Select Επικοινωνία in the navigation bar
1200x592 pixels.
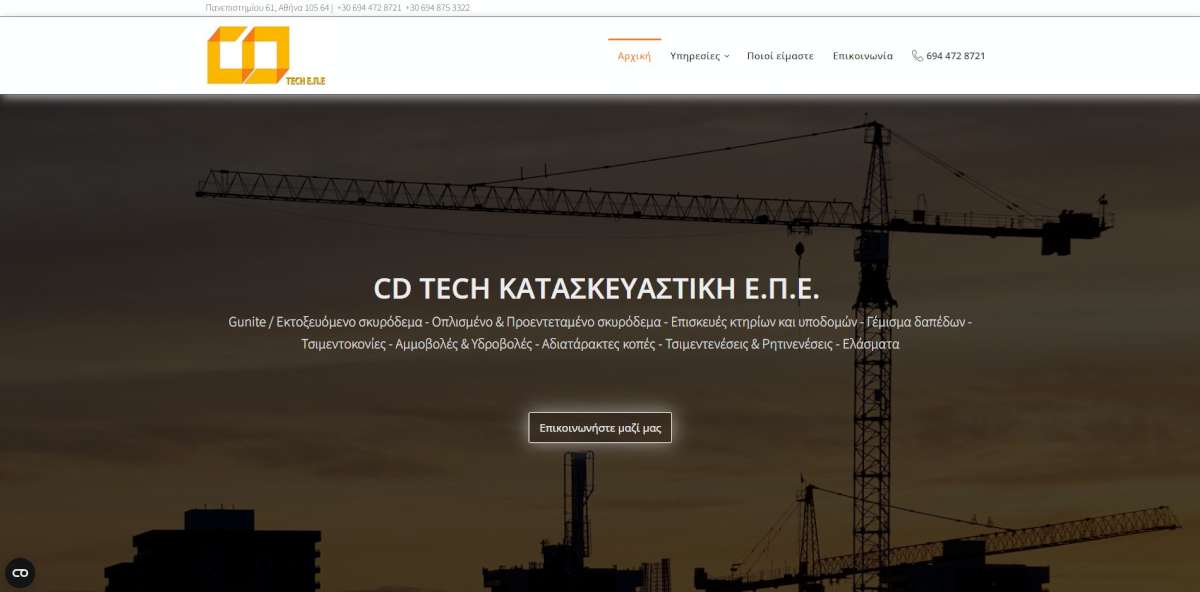[x=862, y=55]
